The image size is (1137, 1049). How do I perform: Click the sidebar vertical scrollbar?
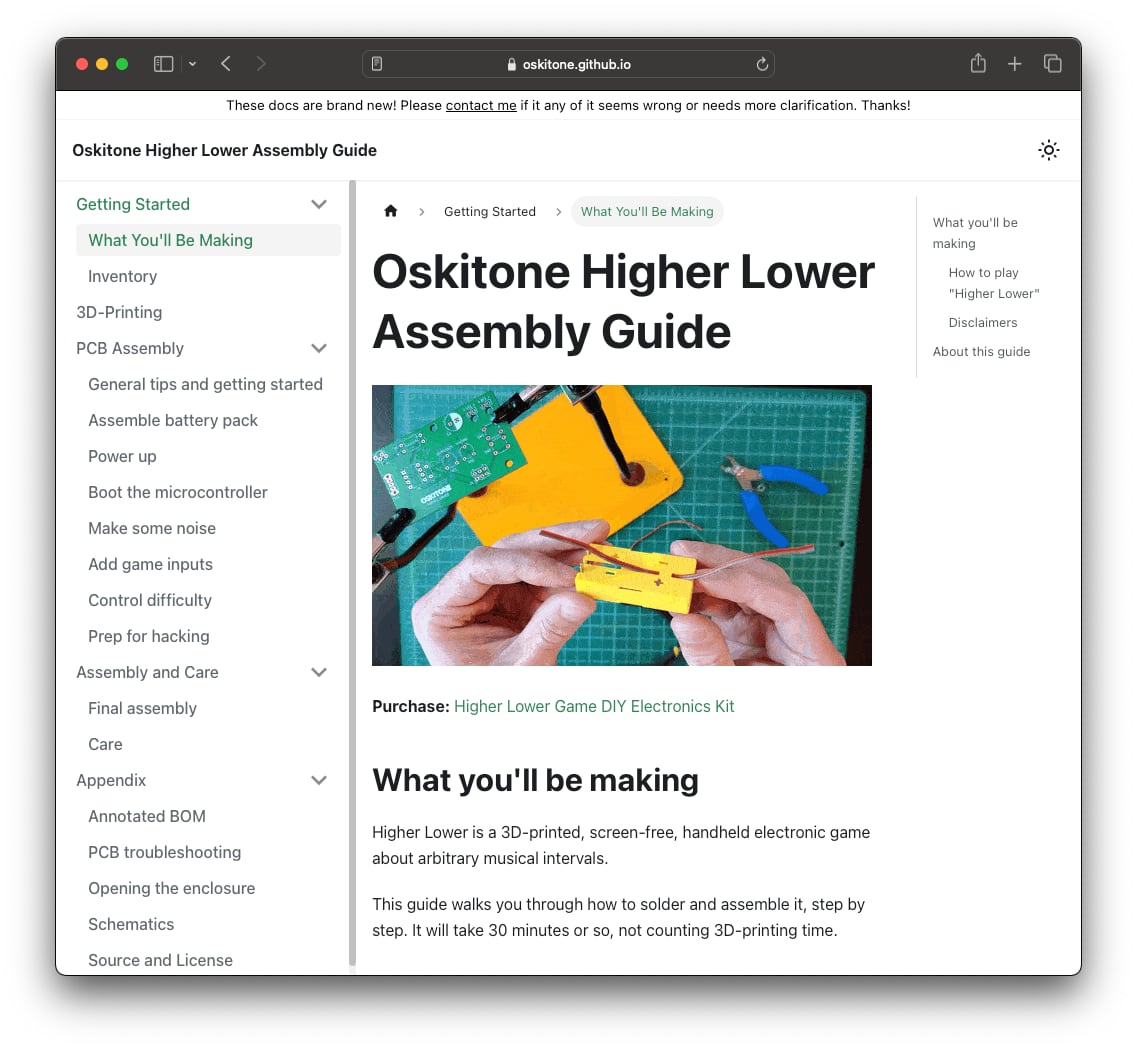coord(352,573)
